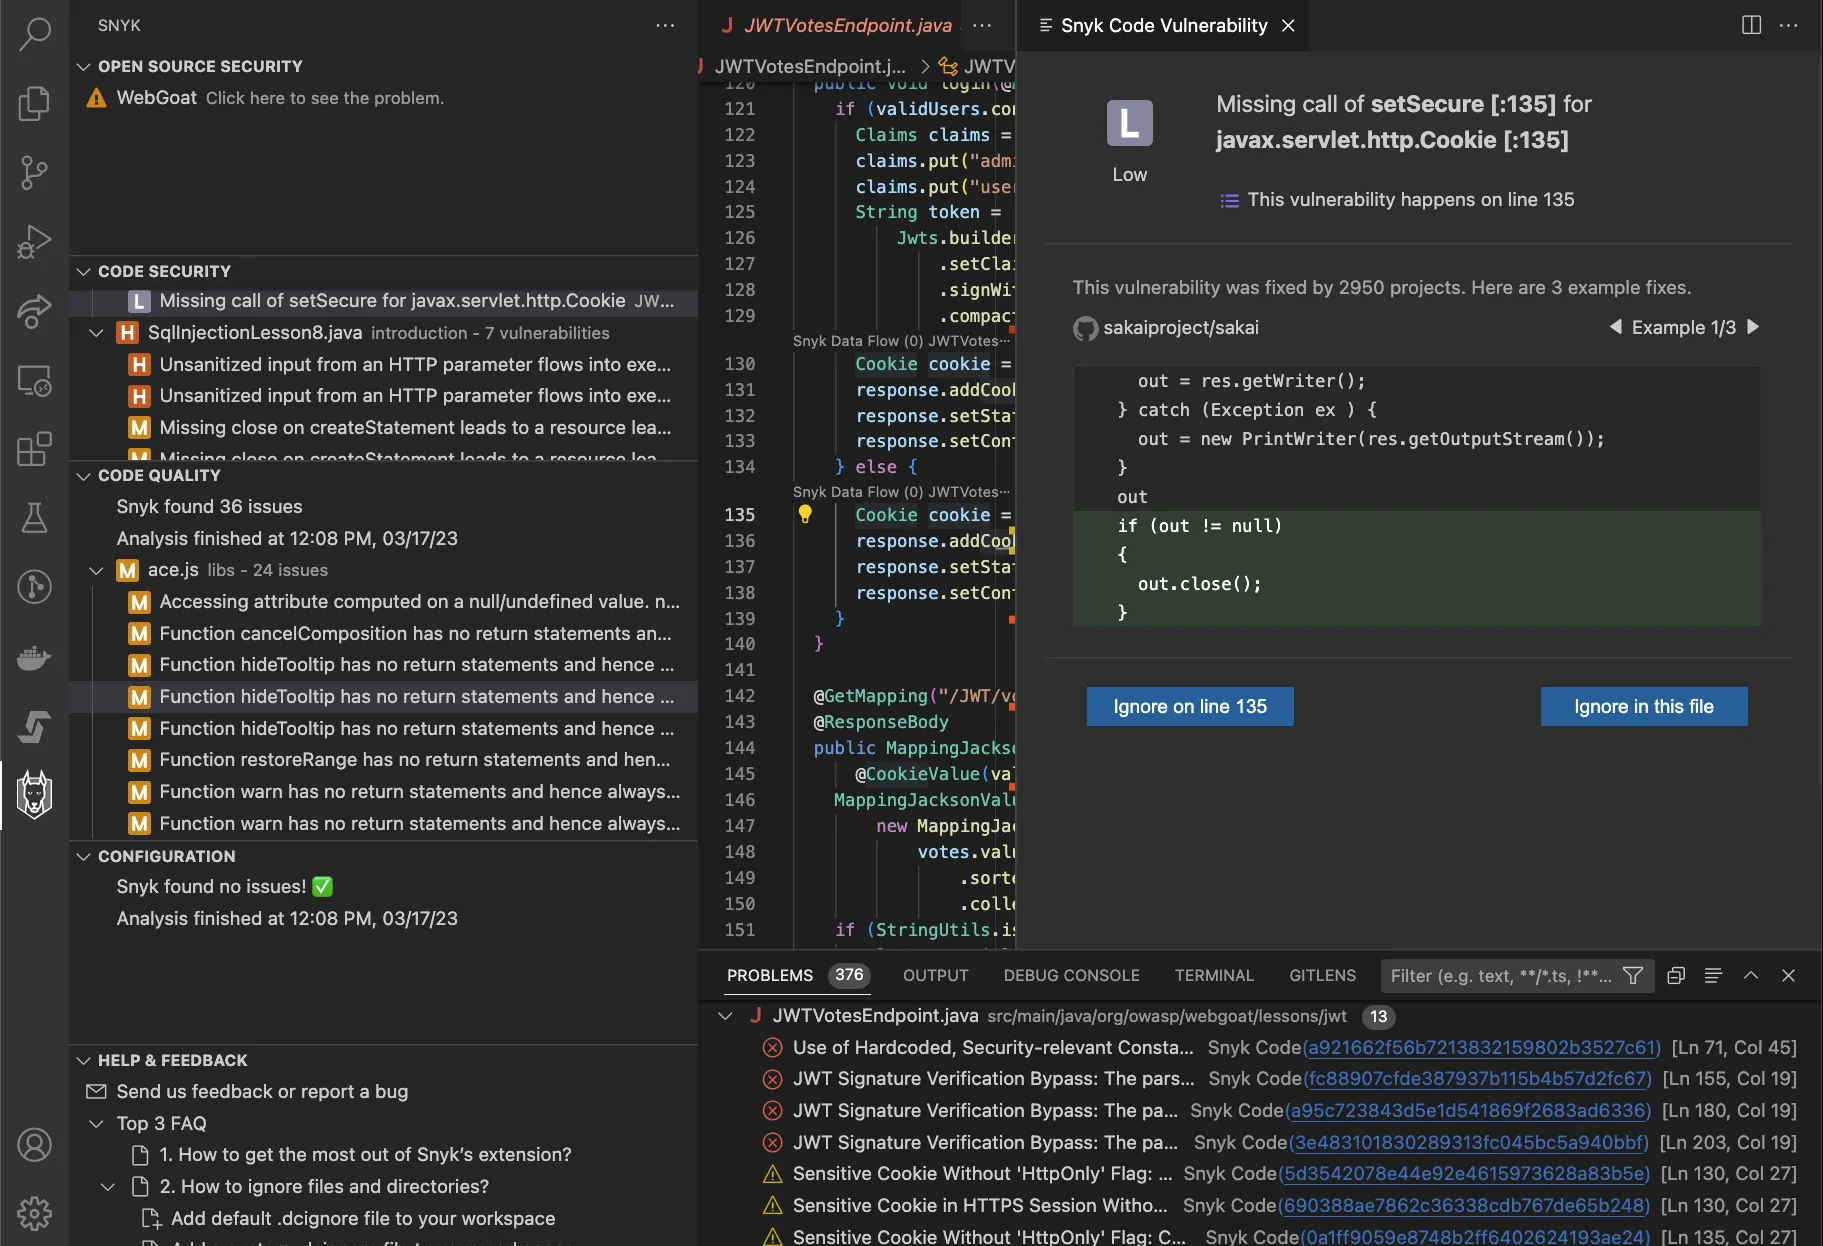
Task: Switch to the TERMINAL tab
Action: (1213, 975)
